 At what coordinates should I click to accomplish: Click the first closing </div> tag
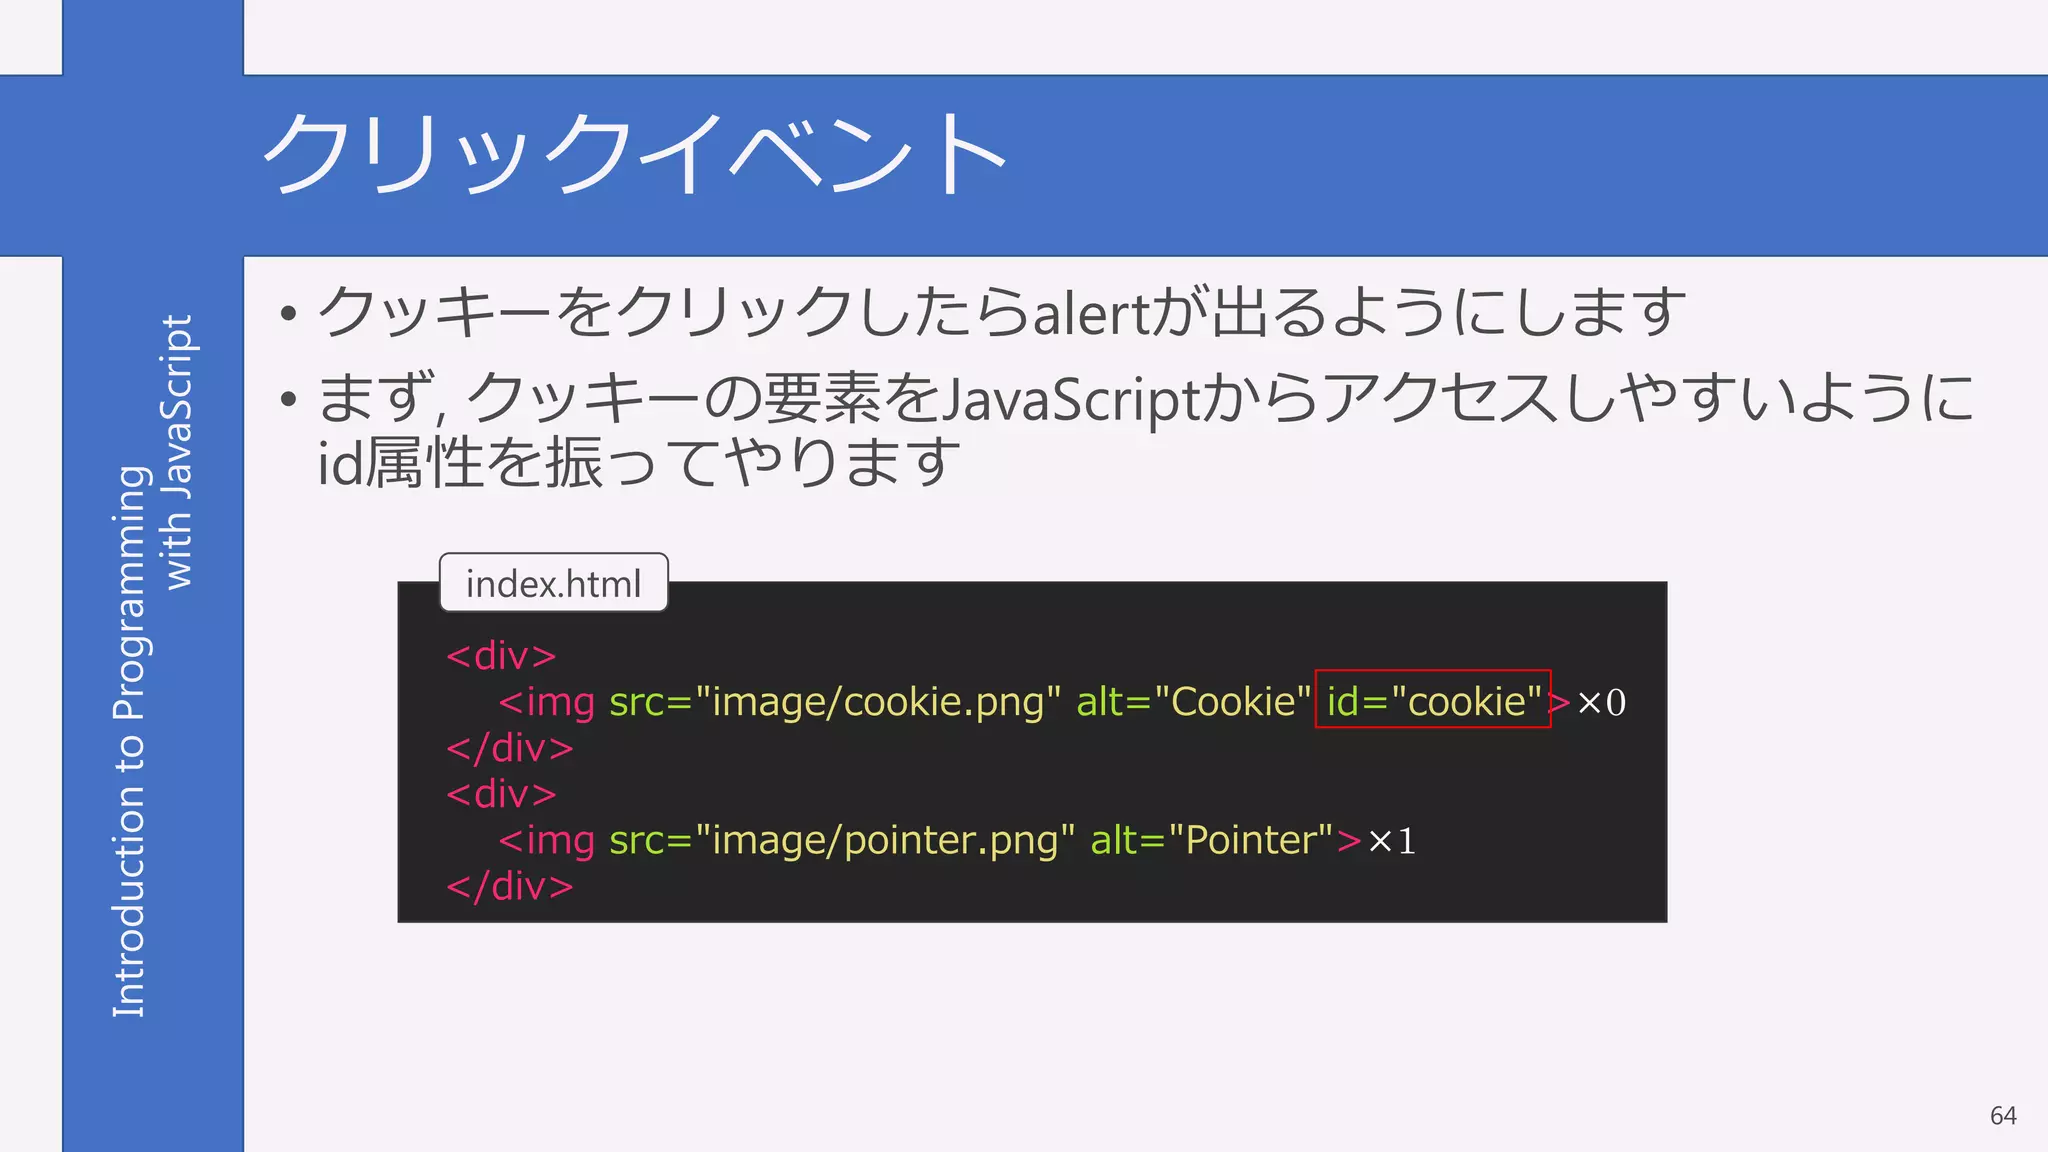click(510, 748)
